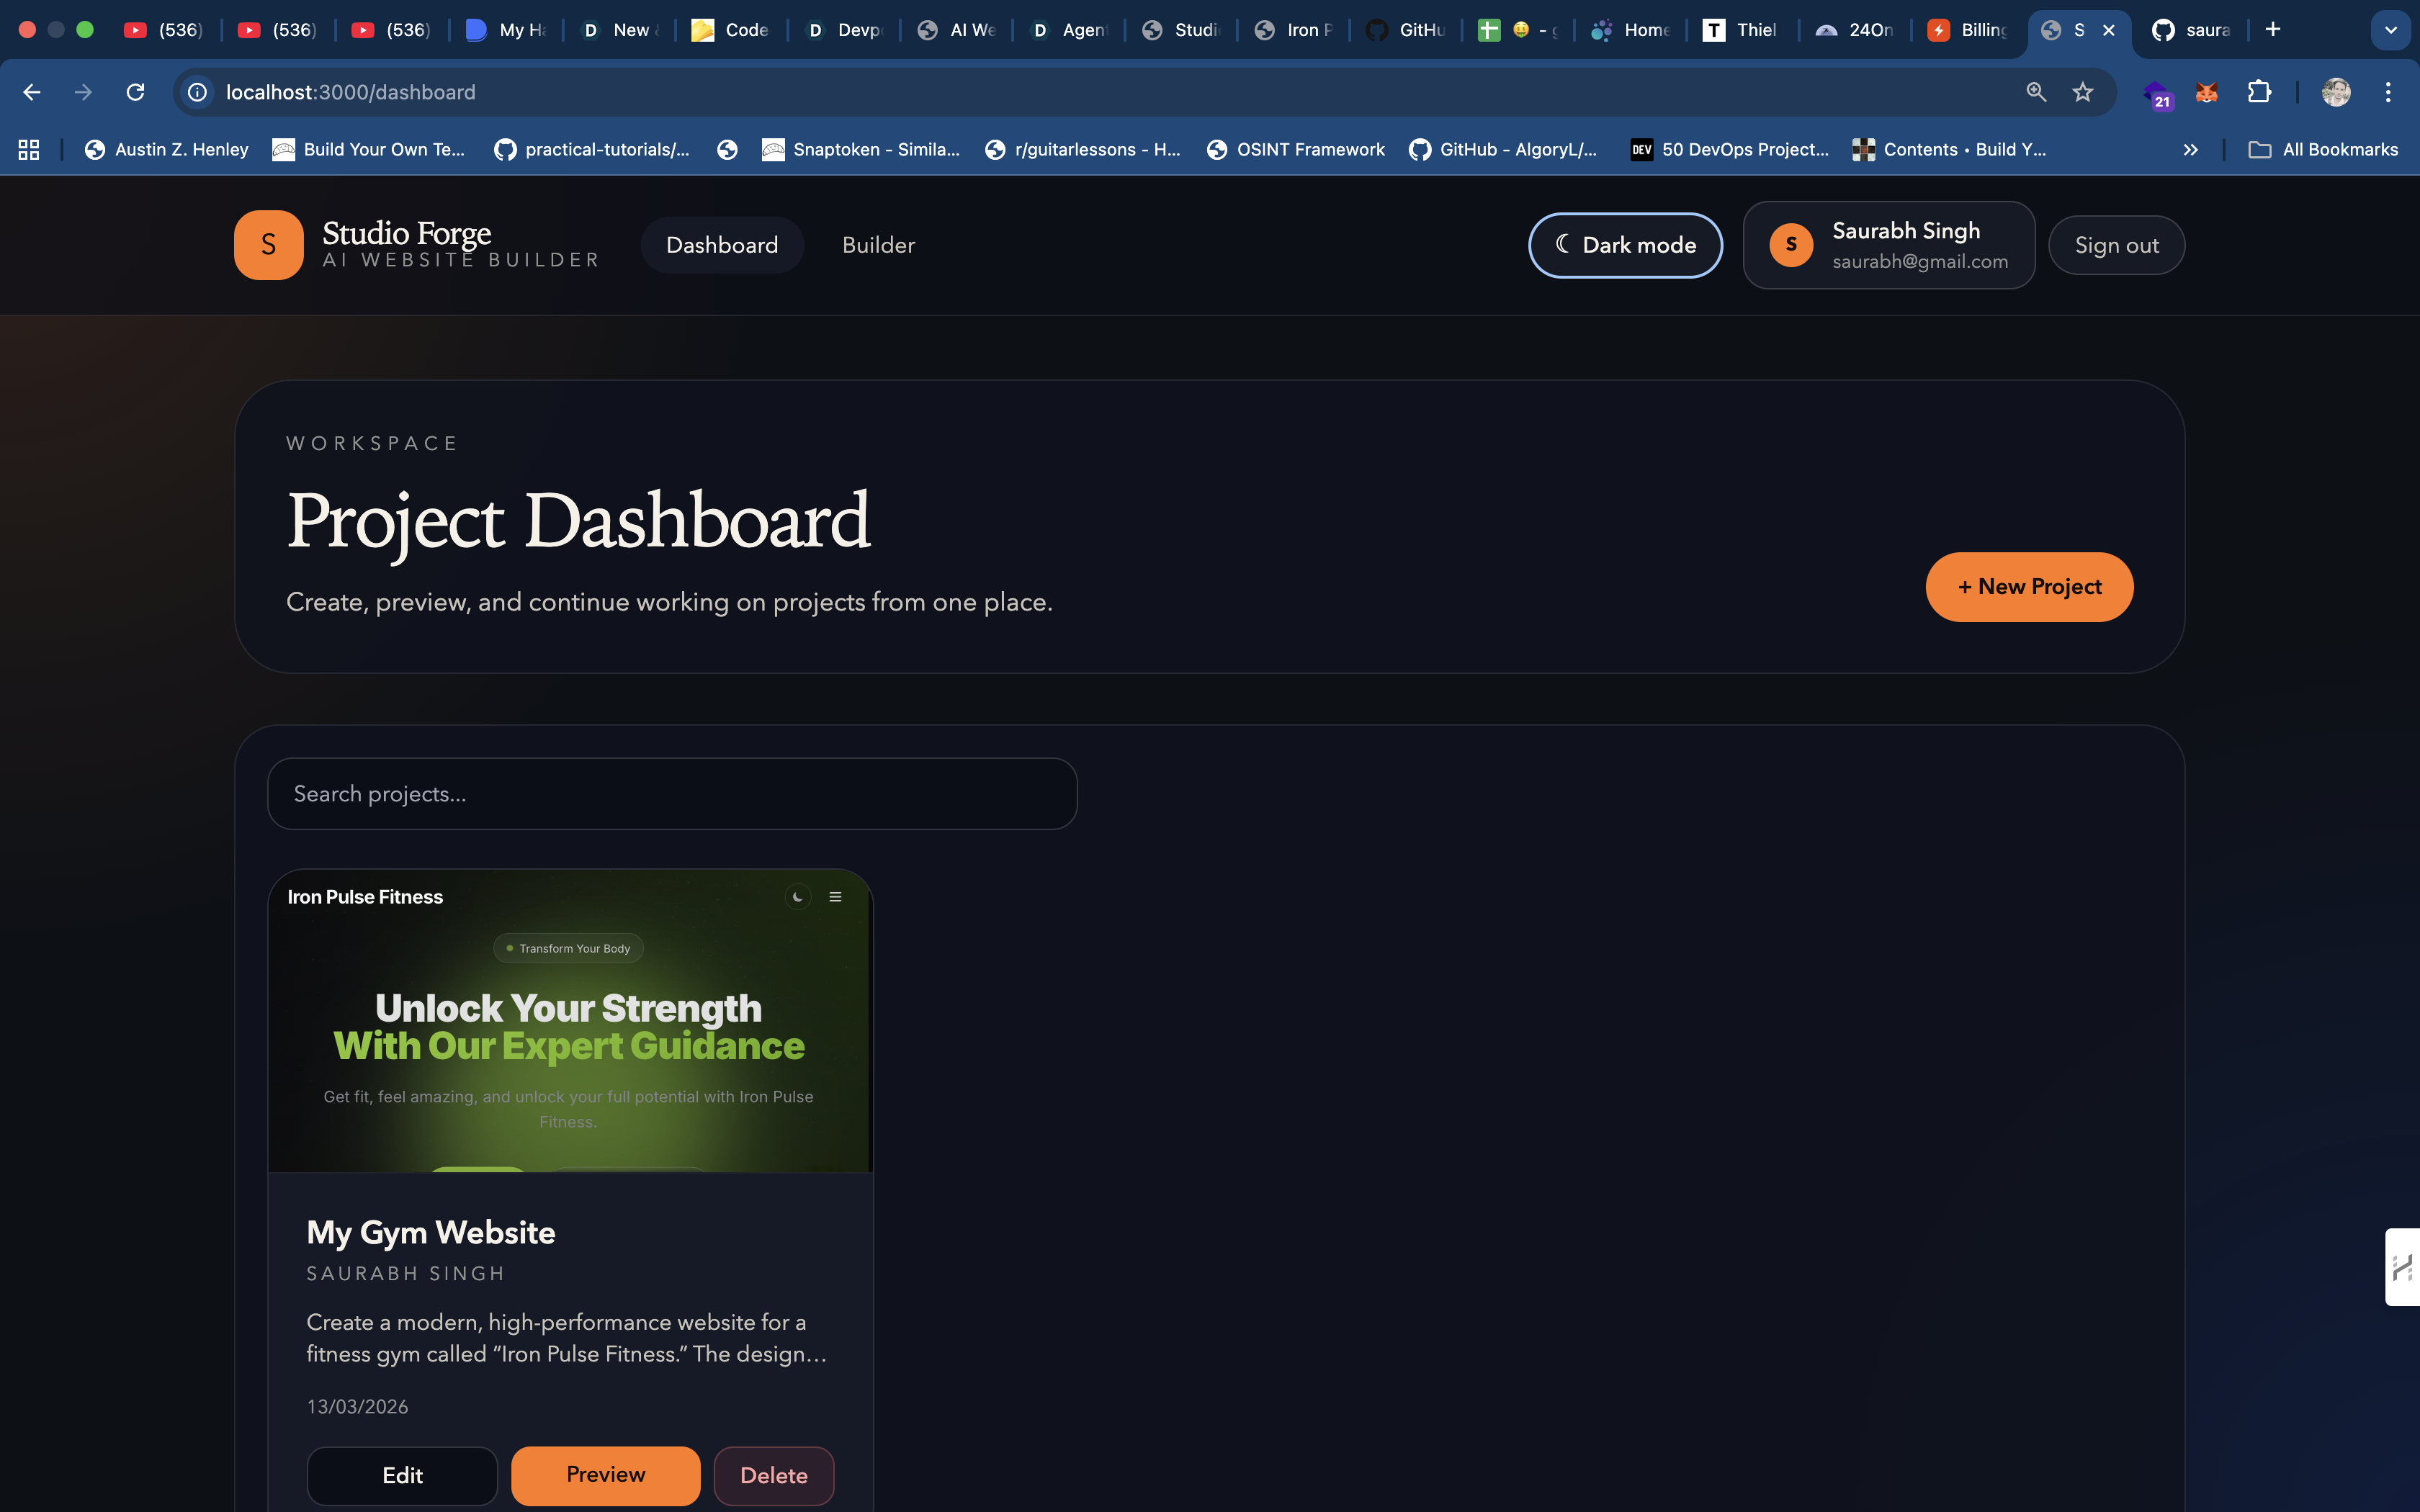Switch to the Builder nav tab
Screen dimensions: 2420x1512
pos(878,245)
